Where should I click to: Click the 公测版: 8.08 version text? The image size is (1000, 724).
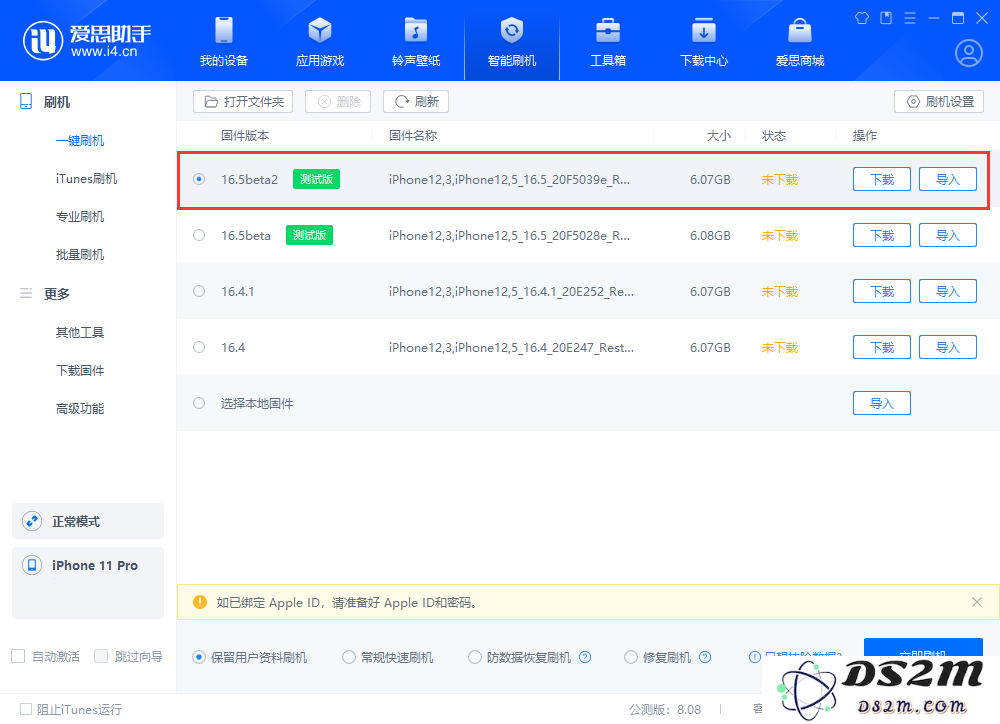tap(665, 709)
